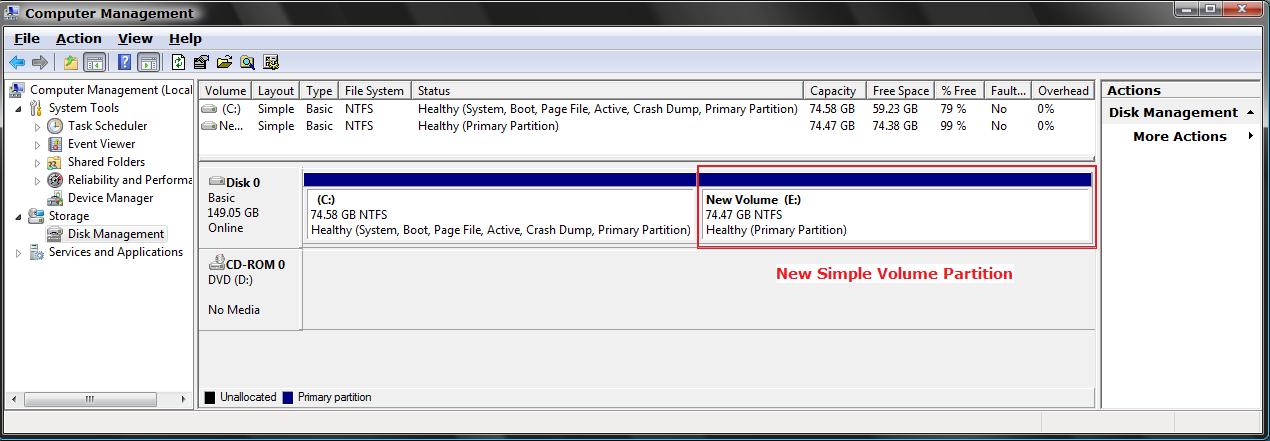Image resolution: width=1270 pixels, height=441 pixels.
Task: Open the Properties toolbar icon
Action: click(201, 62)
